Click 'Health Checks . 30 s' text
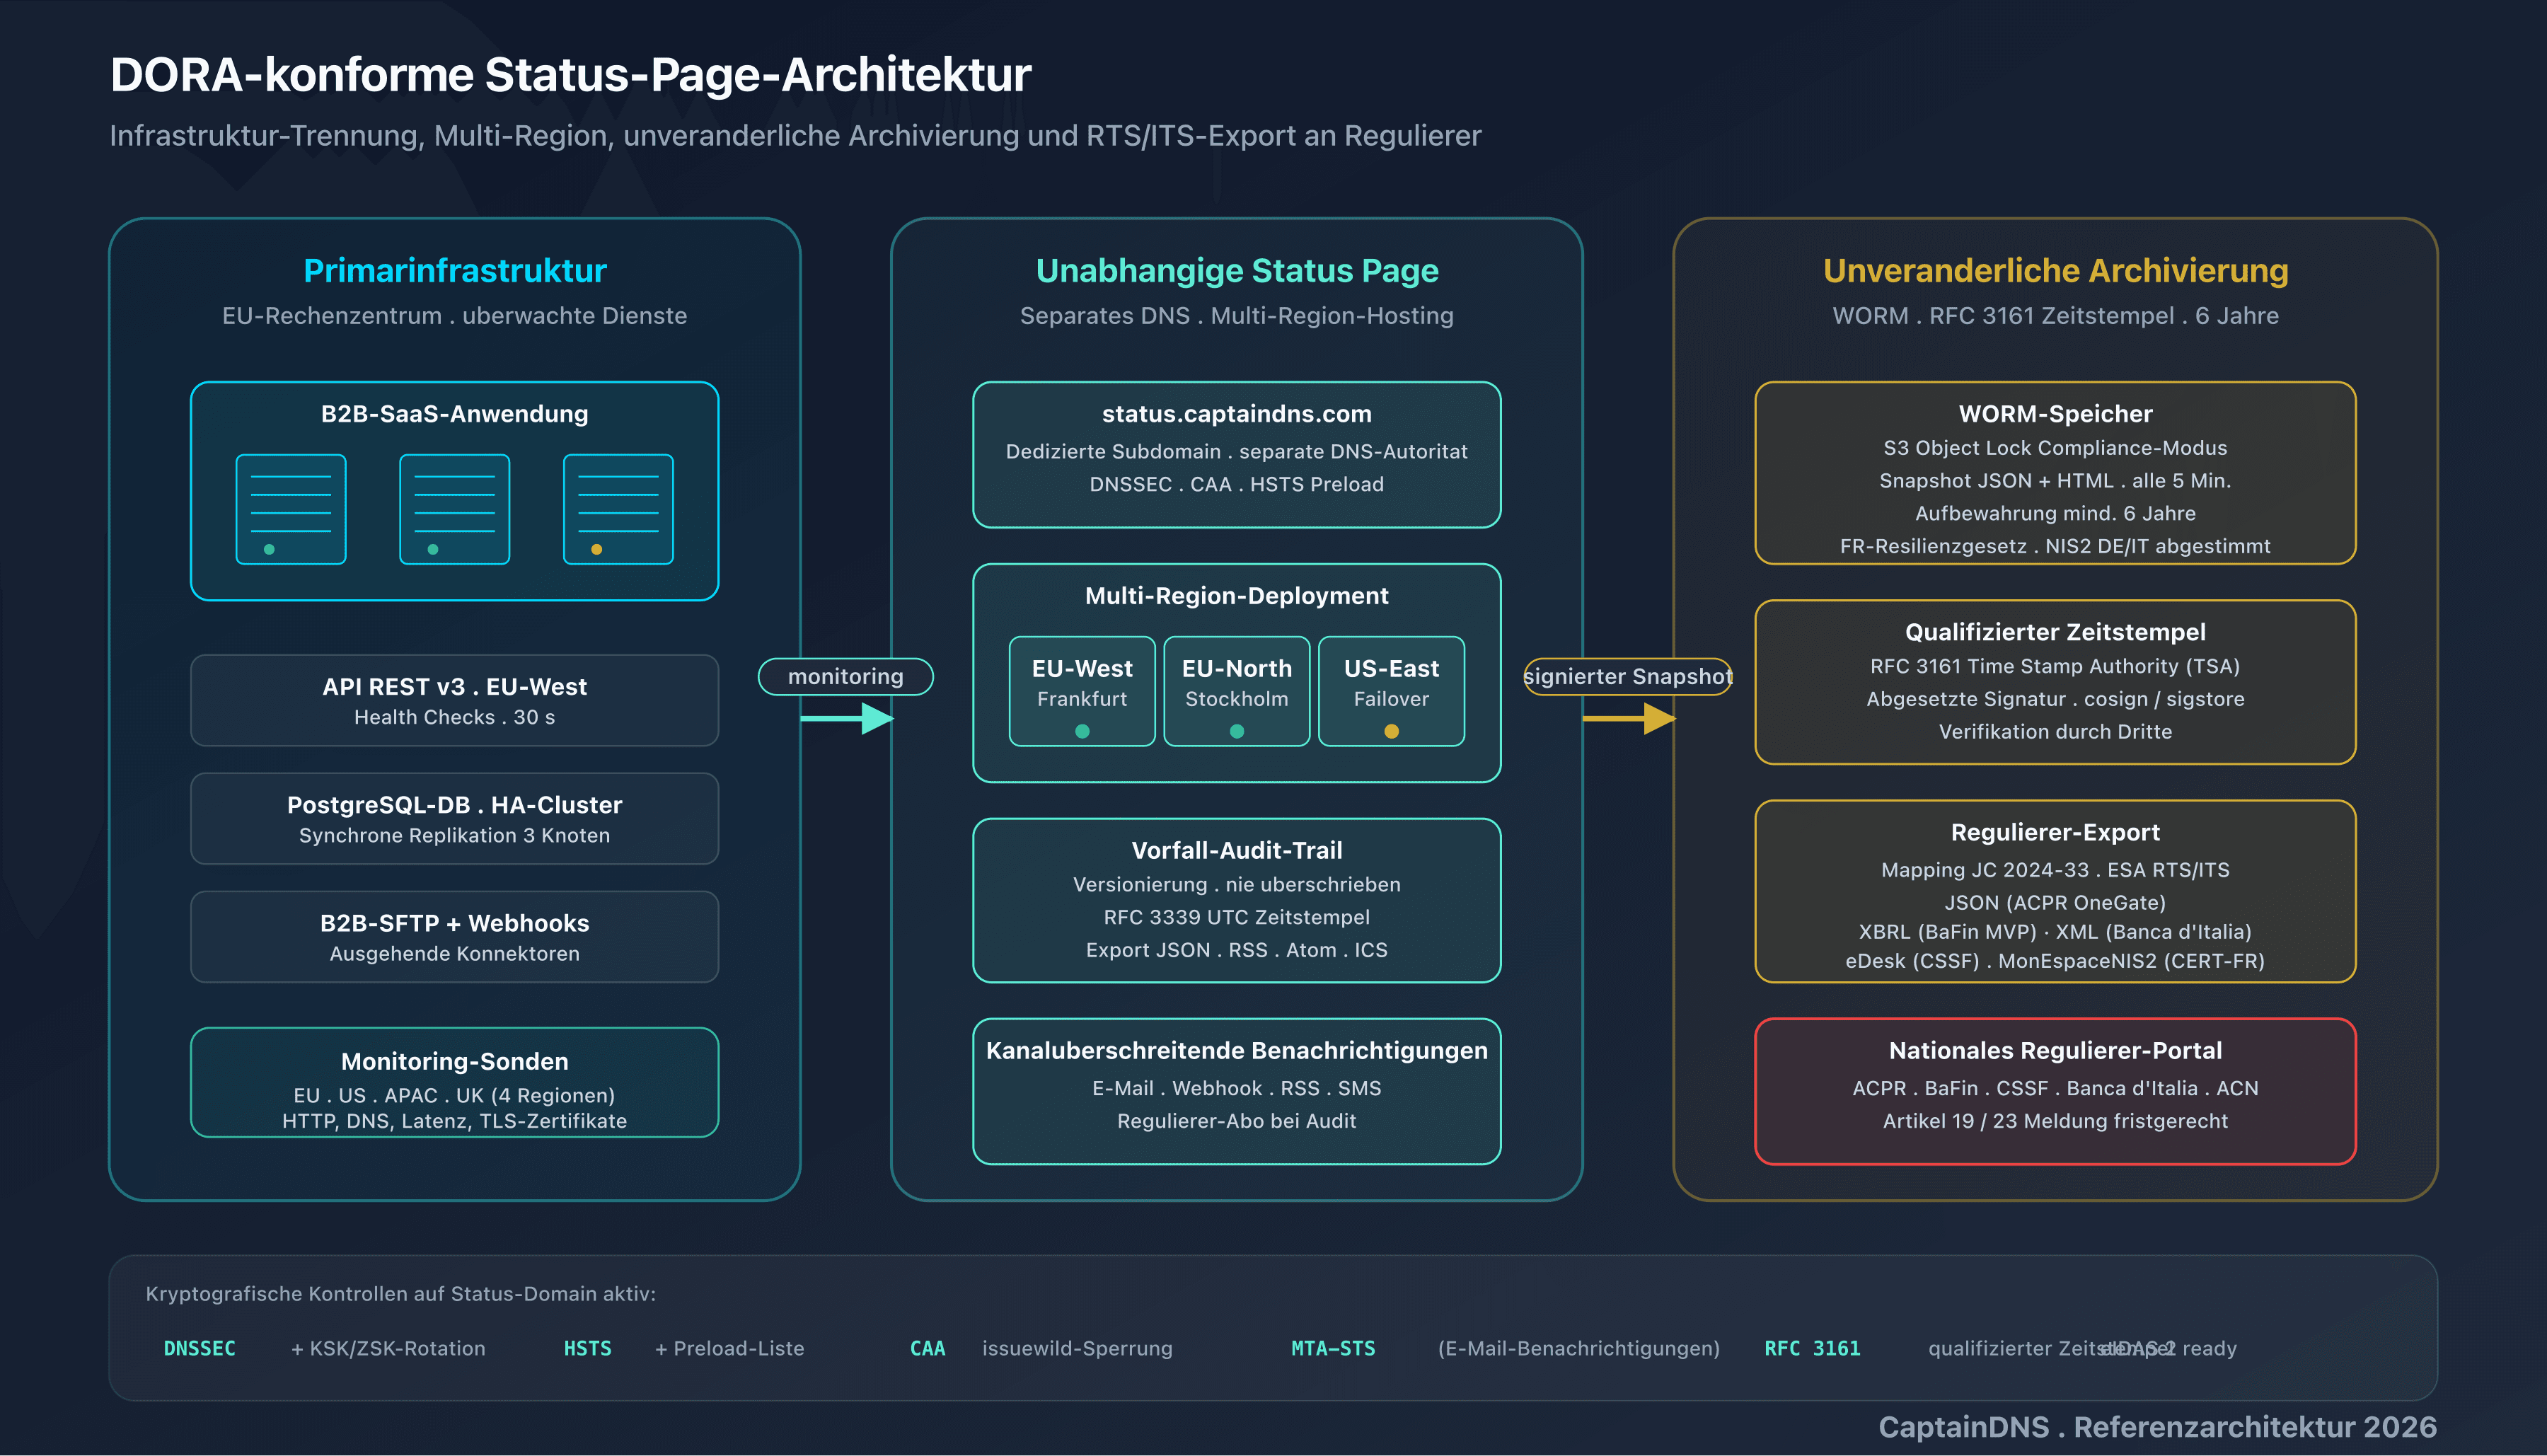Screen dimensions: 2547x1456 click(x=455, y=717)
